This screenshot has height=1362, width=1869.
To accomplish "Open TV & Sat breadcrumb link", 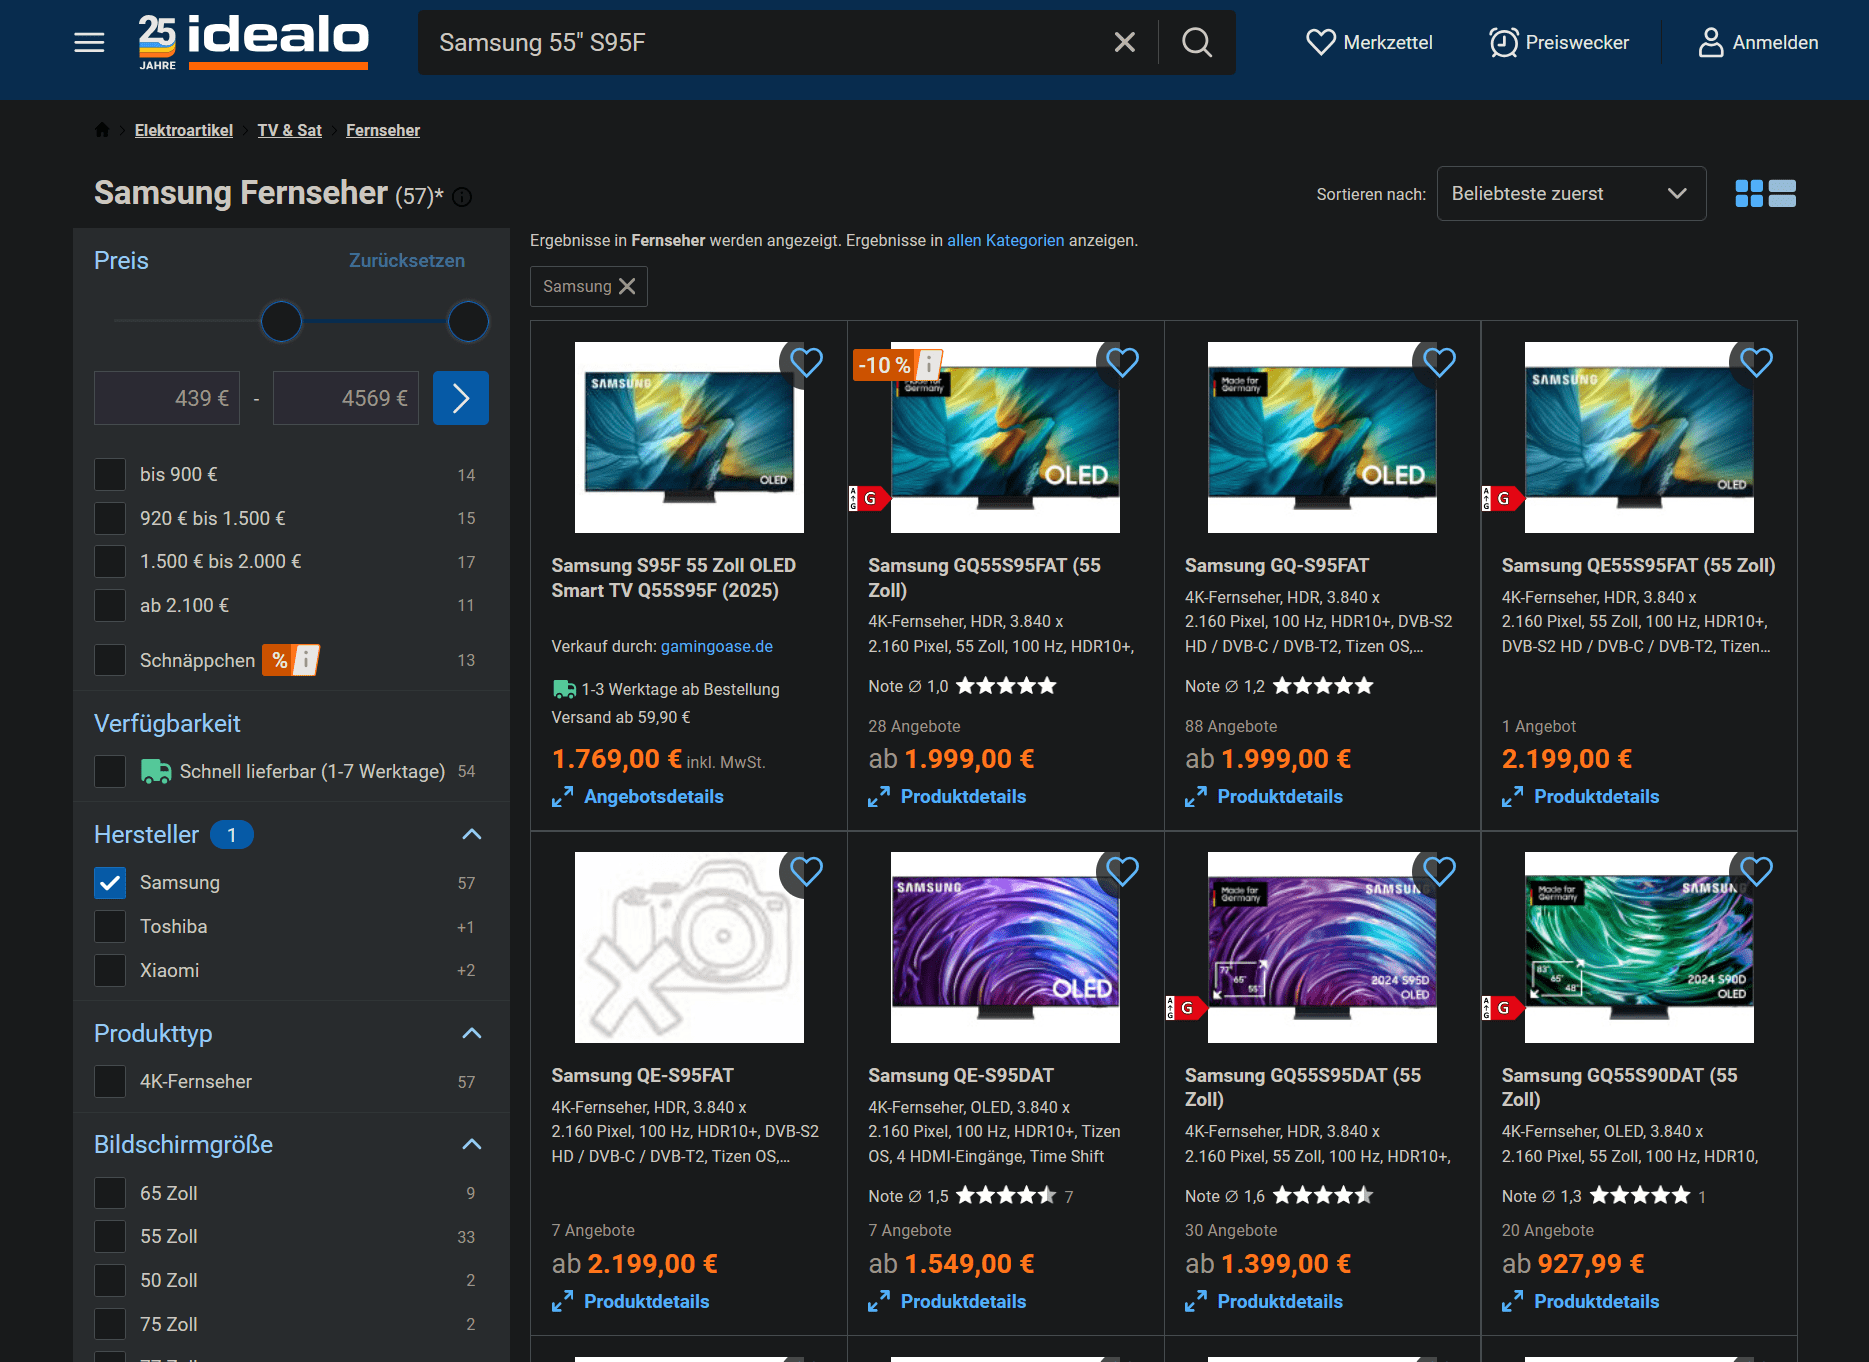I will click(290, 130).
